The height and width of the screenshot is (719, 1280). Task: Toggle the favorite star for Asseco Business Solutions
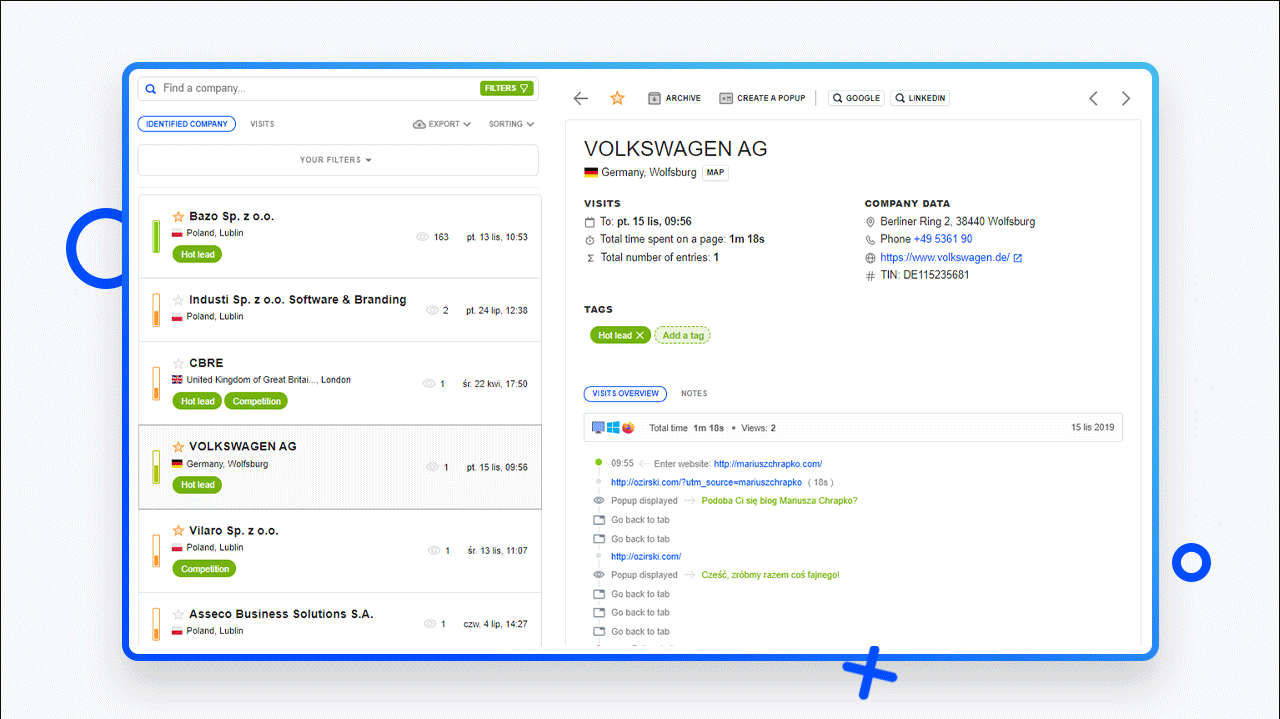[178, 614]
